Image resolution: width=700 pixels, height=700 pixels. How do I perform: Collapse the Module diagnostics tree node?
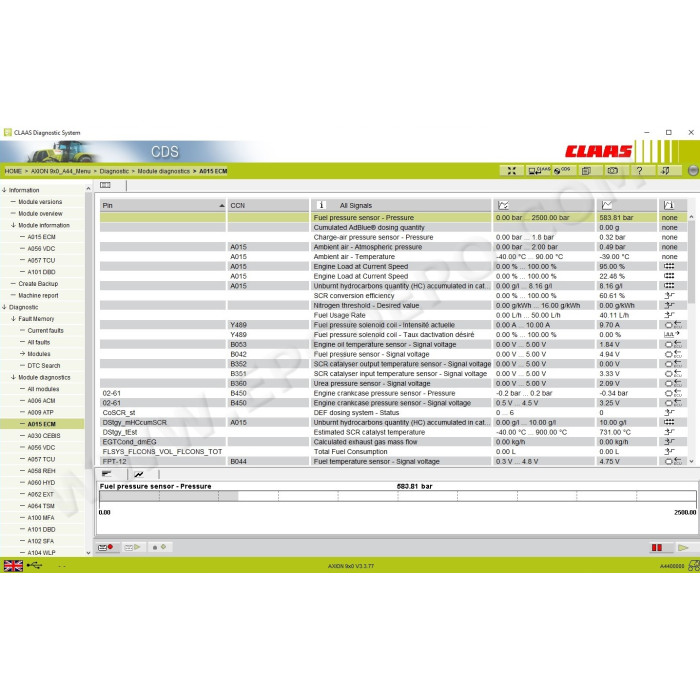[13, 377]
